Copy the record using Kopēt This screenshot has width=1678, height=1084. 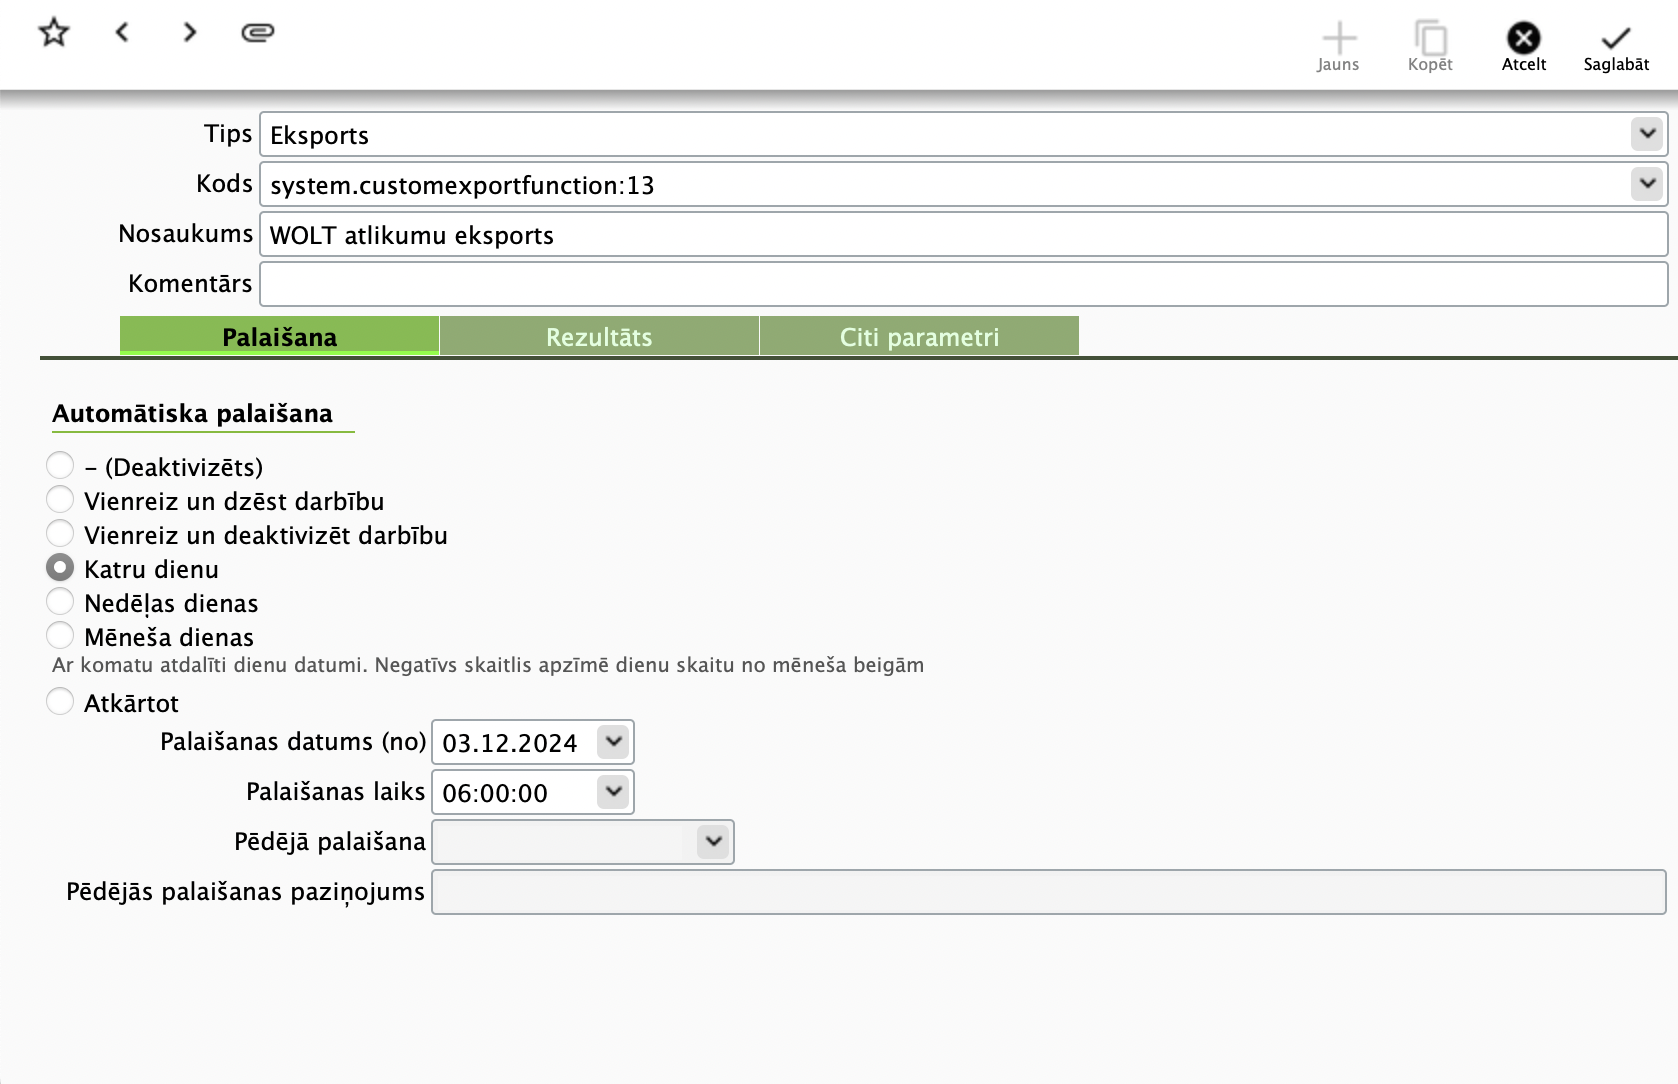point(1430,47)
